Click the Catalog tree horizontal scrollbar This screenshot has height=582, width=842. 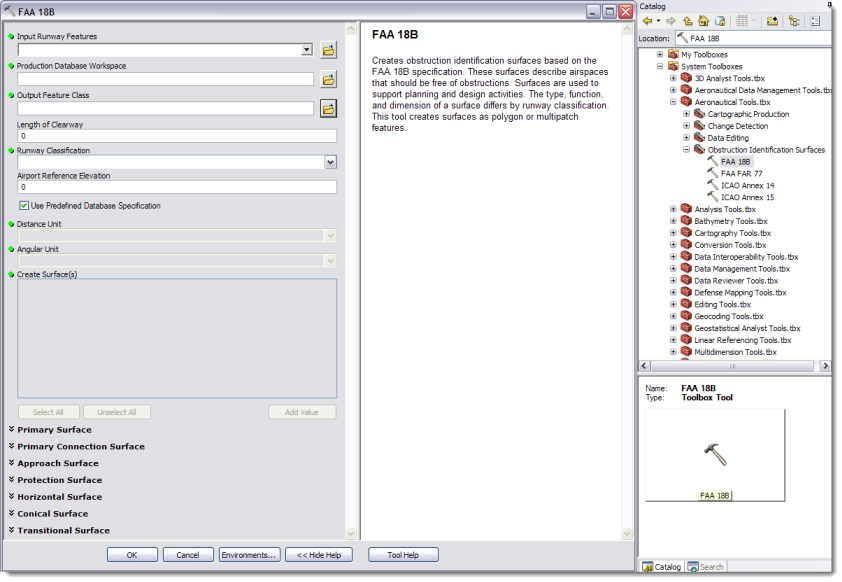732,366
